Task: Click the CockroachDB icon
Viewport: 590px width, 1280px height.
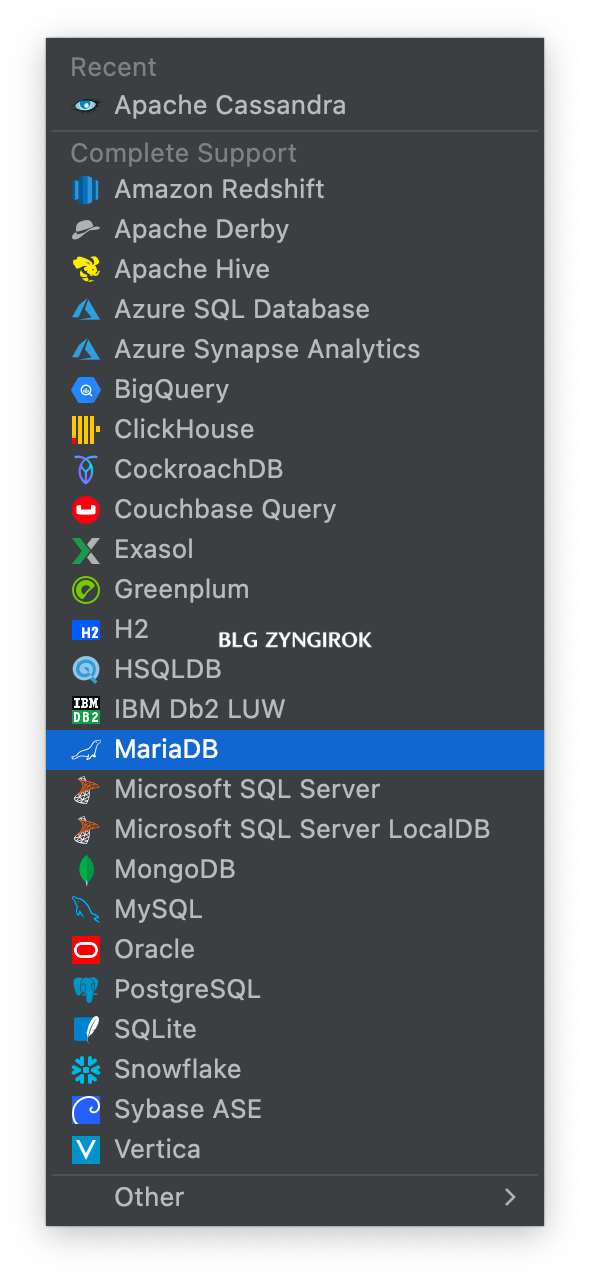Action: tap(86, 469)
